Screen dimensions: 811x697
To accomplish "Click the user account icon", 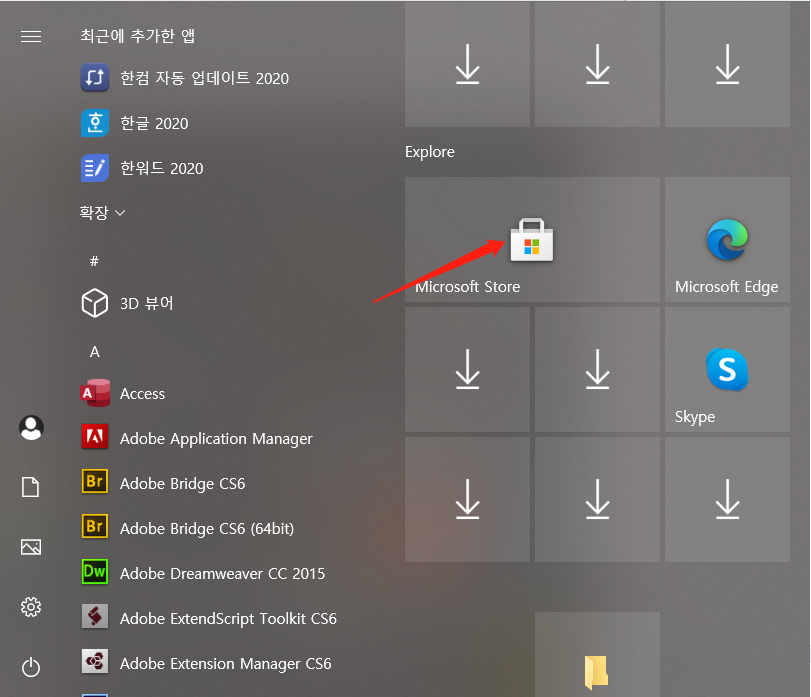I will (x=30, y=427).
